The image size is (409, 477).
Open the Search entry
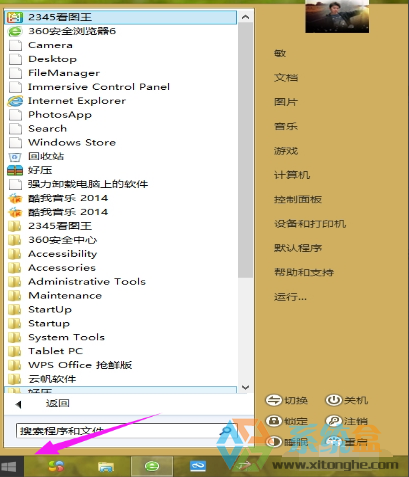click(x=121, y=128)
